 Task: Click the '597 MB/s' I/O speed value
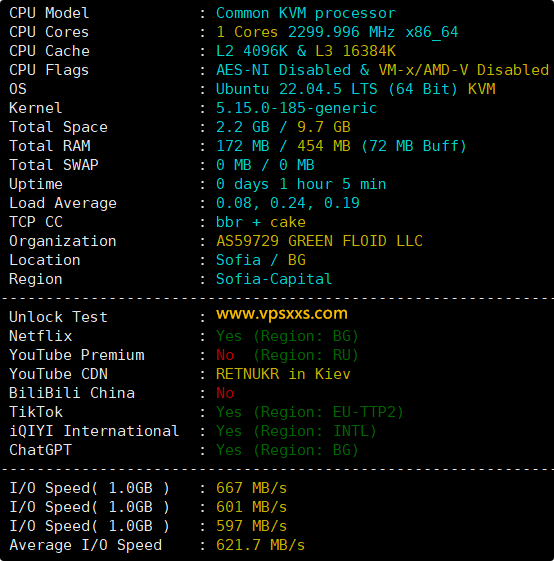click(252, 526)
